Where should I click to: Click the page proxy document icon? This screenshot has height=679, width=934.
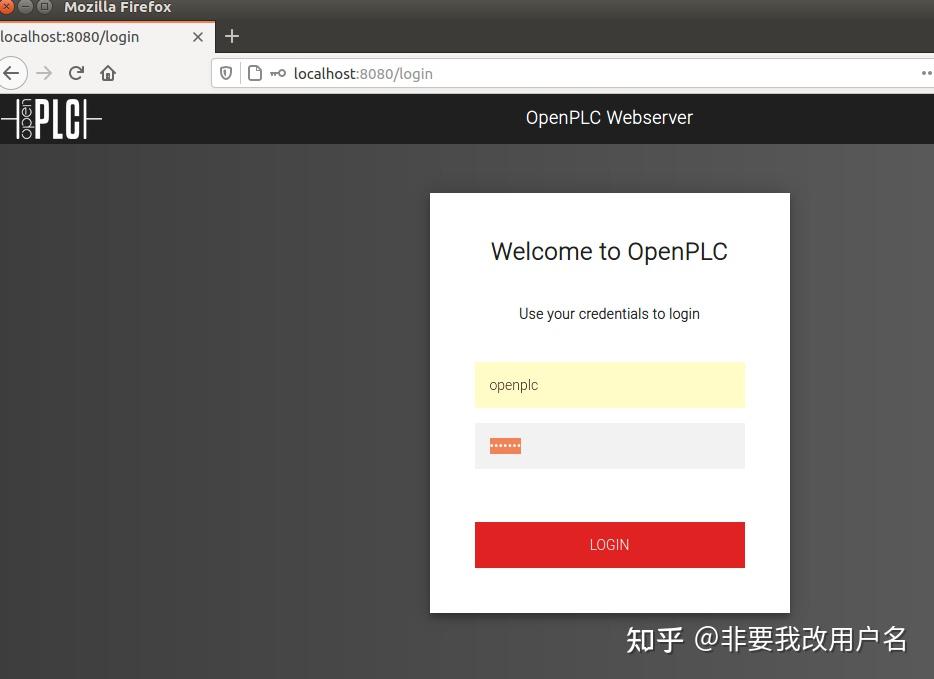click(x=255, y=73)
